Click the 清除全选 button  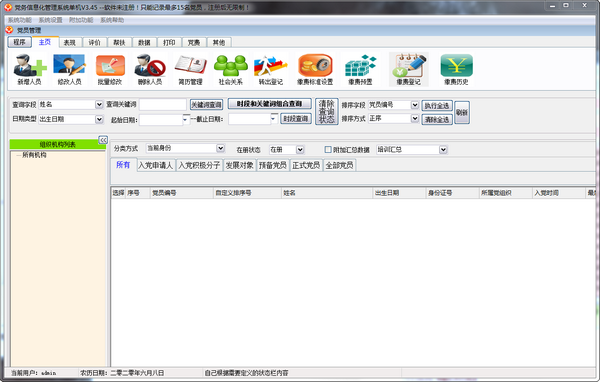437,120
